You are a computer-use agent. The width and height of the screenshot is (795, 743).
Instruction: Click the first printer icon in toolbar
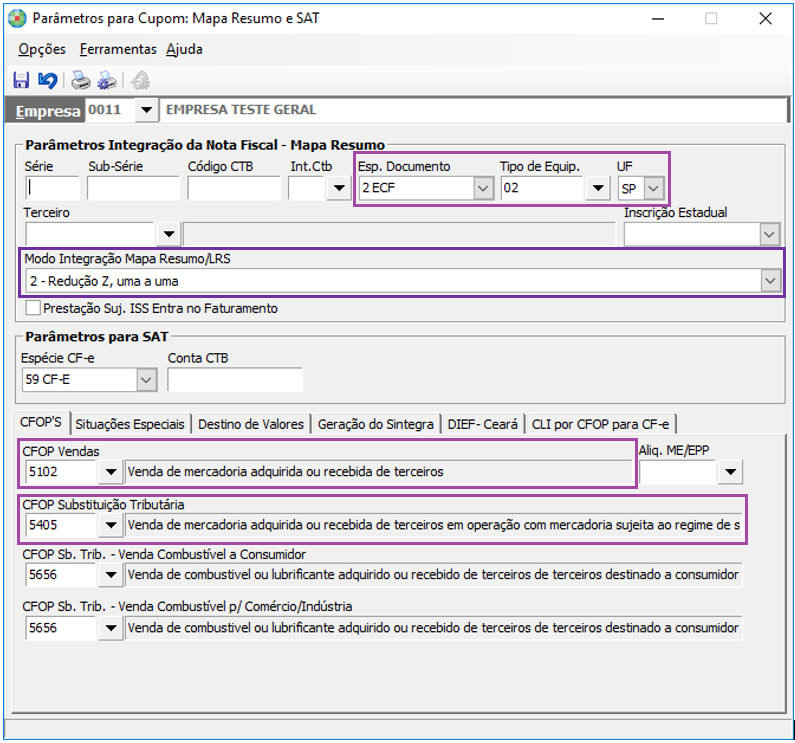click(x=80, y=81)
